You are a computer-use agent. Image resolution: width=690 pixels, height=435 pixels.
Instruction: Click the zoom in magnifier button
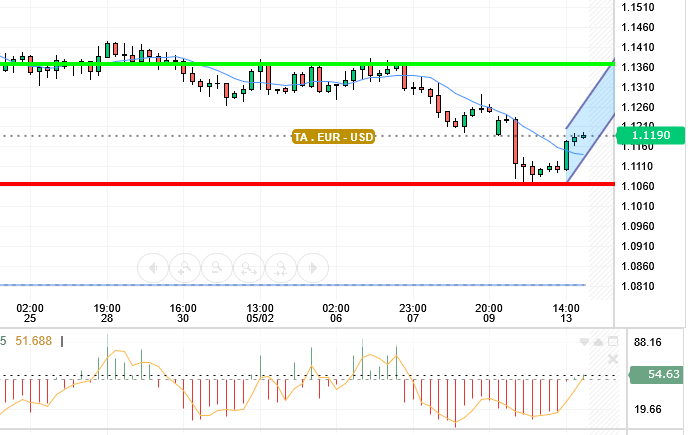pyautogui.click(x=185, y=268)
